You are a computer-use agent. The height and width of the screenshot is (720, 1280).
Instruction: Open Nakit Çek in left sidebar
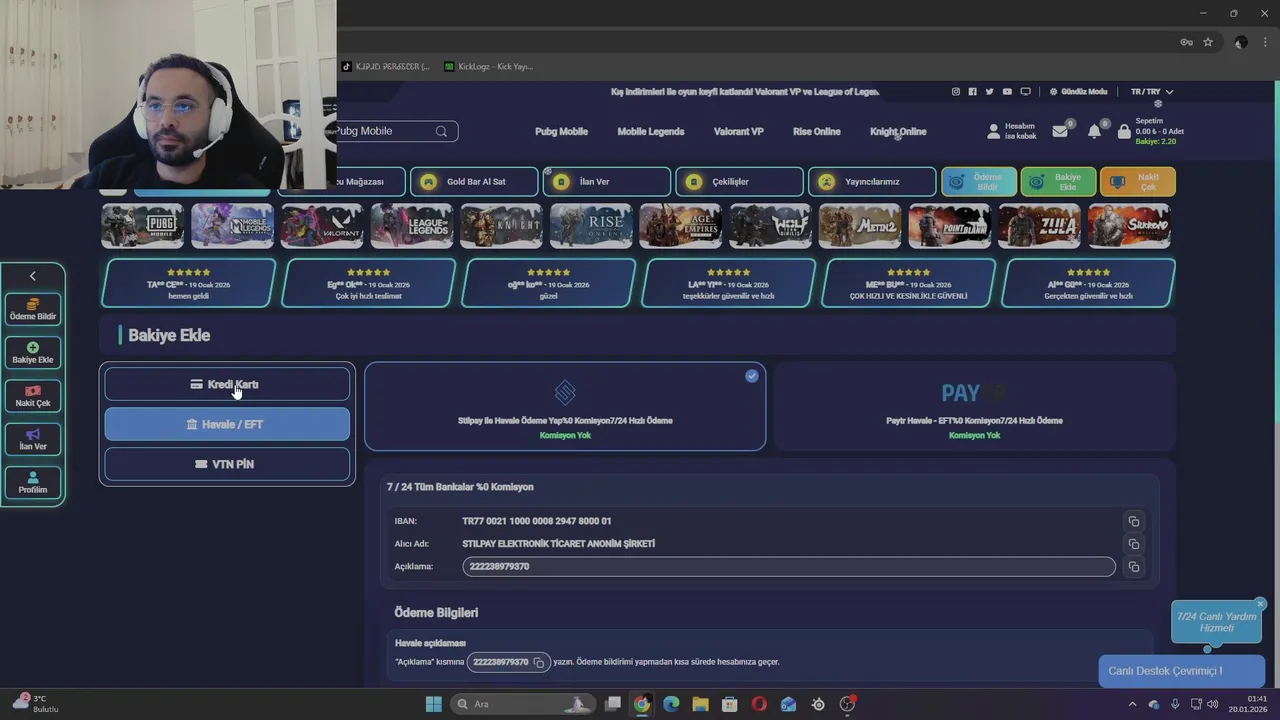(33, 396)
